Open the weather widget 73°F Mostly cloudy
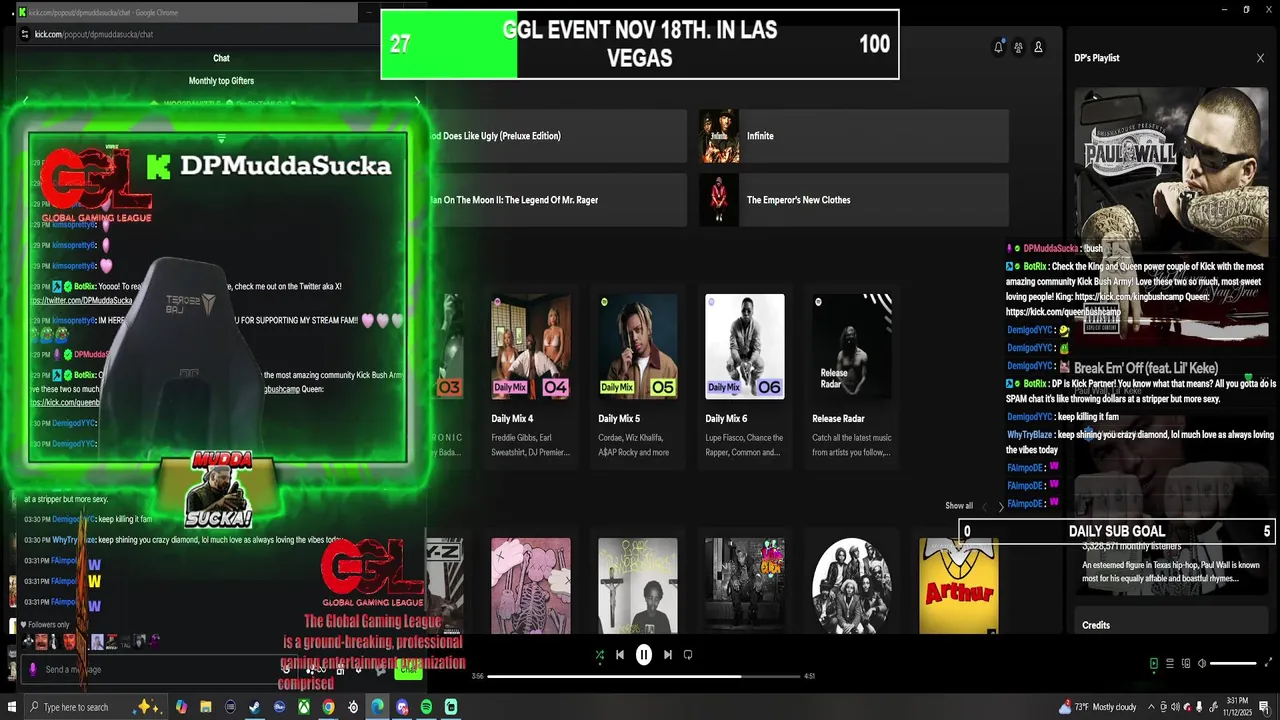1280x720 pixels. click(x=1097, y=707)
